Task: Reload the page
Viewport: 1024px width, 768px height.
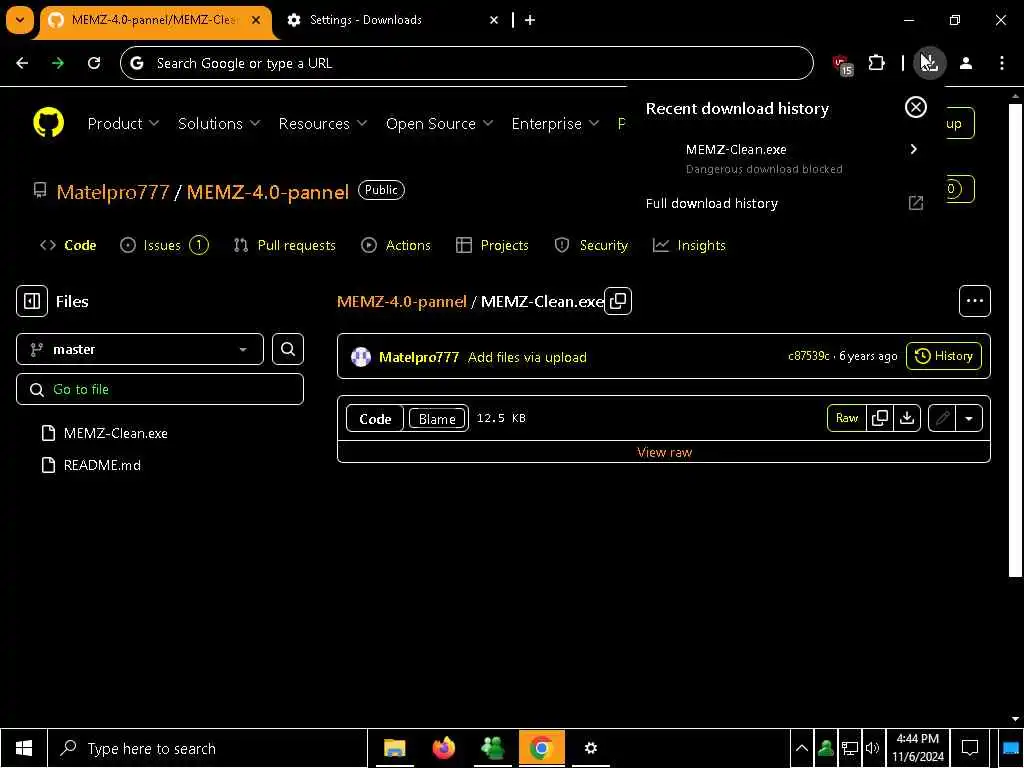Action: tap(94, 63)
